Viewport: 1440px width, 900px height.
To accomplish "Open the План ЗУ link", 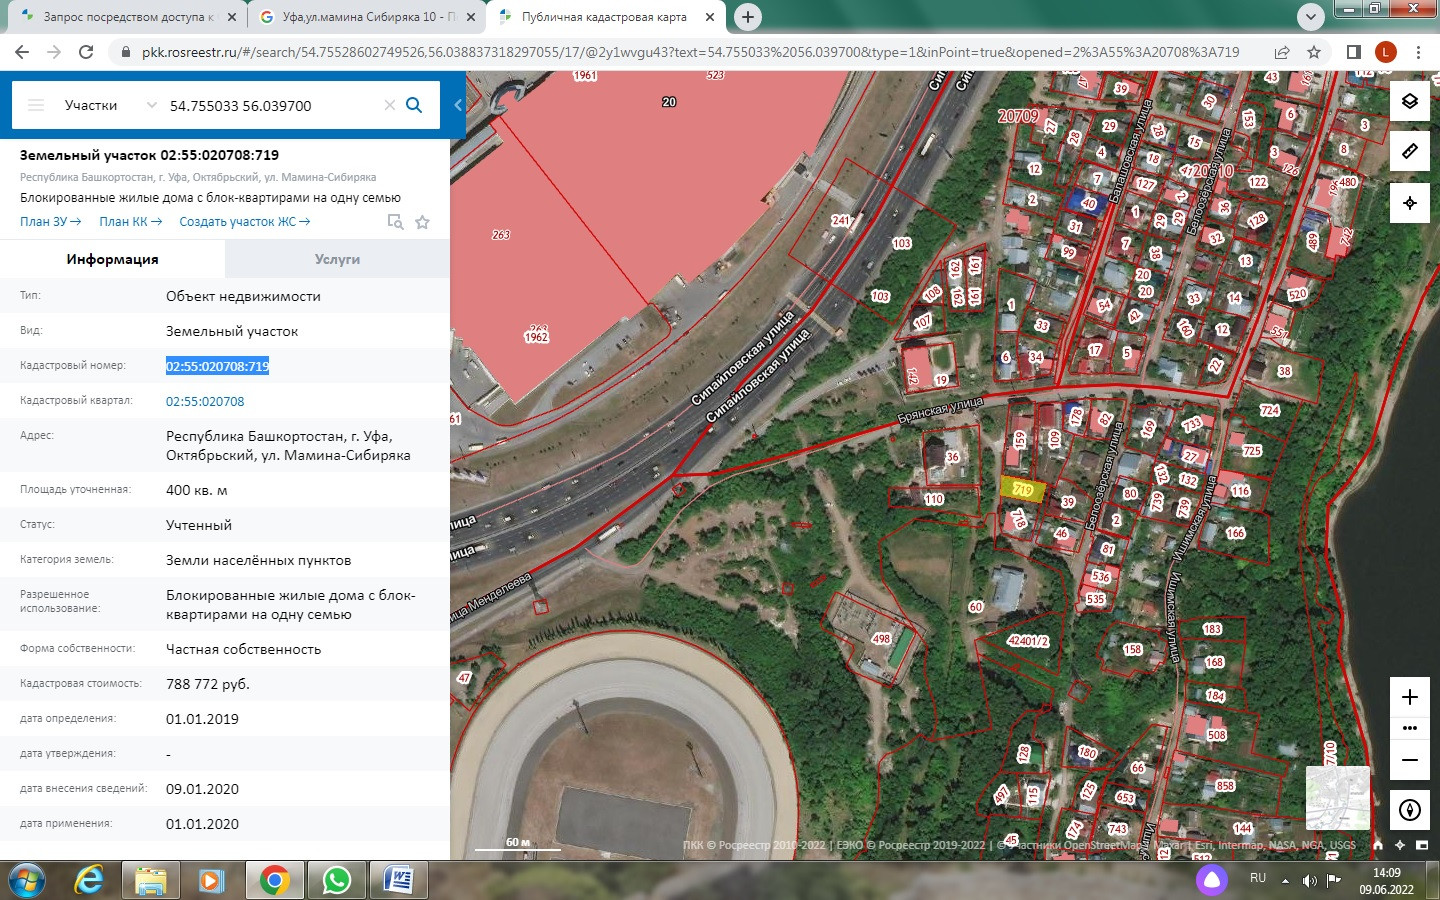I will (50, 222).
